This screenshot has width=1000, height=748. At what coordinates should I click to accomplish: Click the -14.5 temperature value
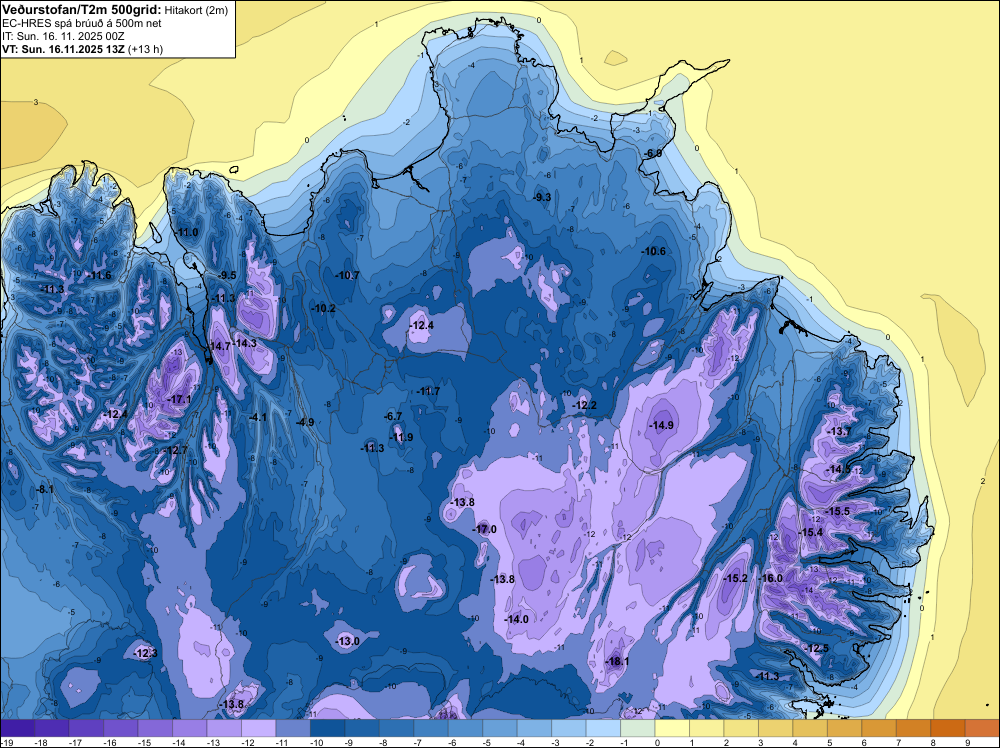838,469
